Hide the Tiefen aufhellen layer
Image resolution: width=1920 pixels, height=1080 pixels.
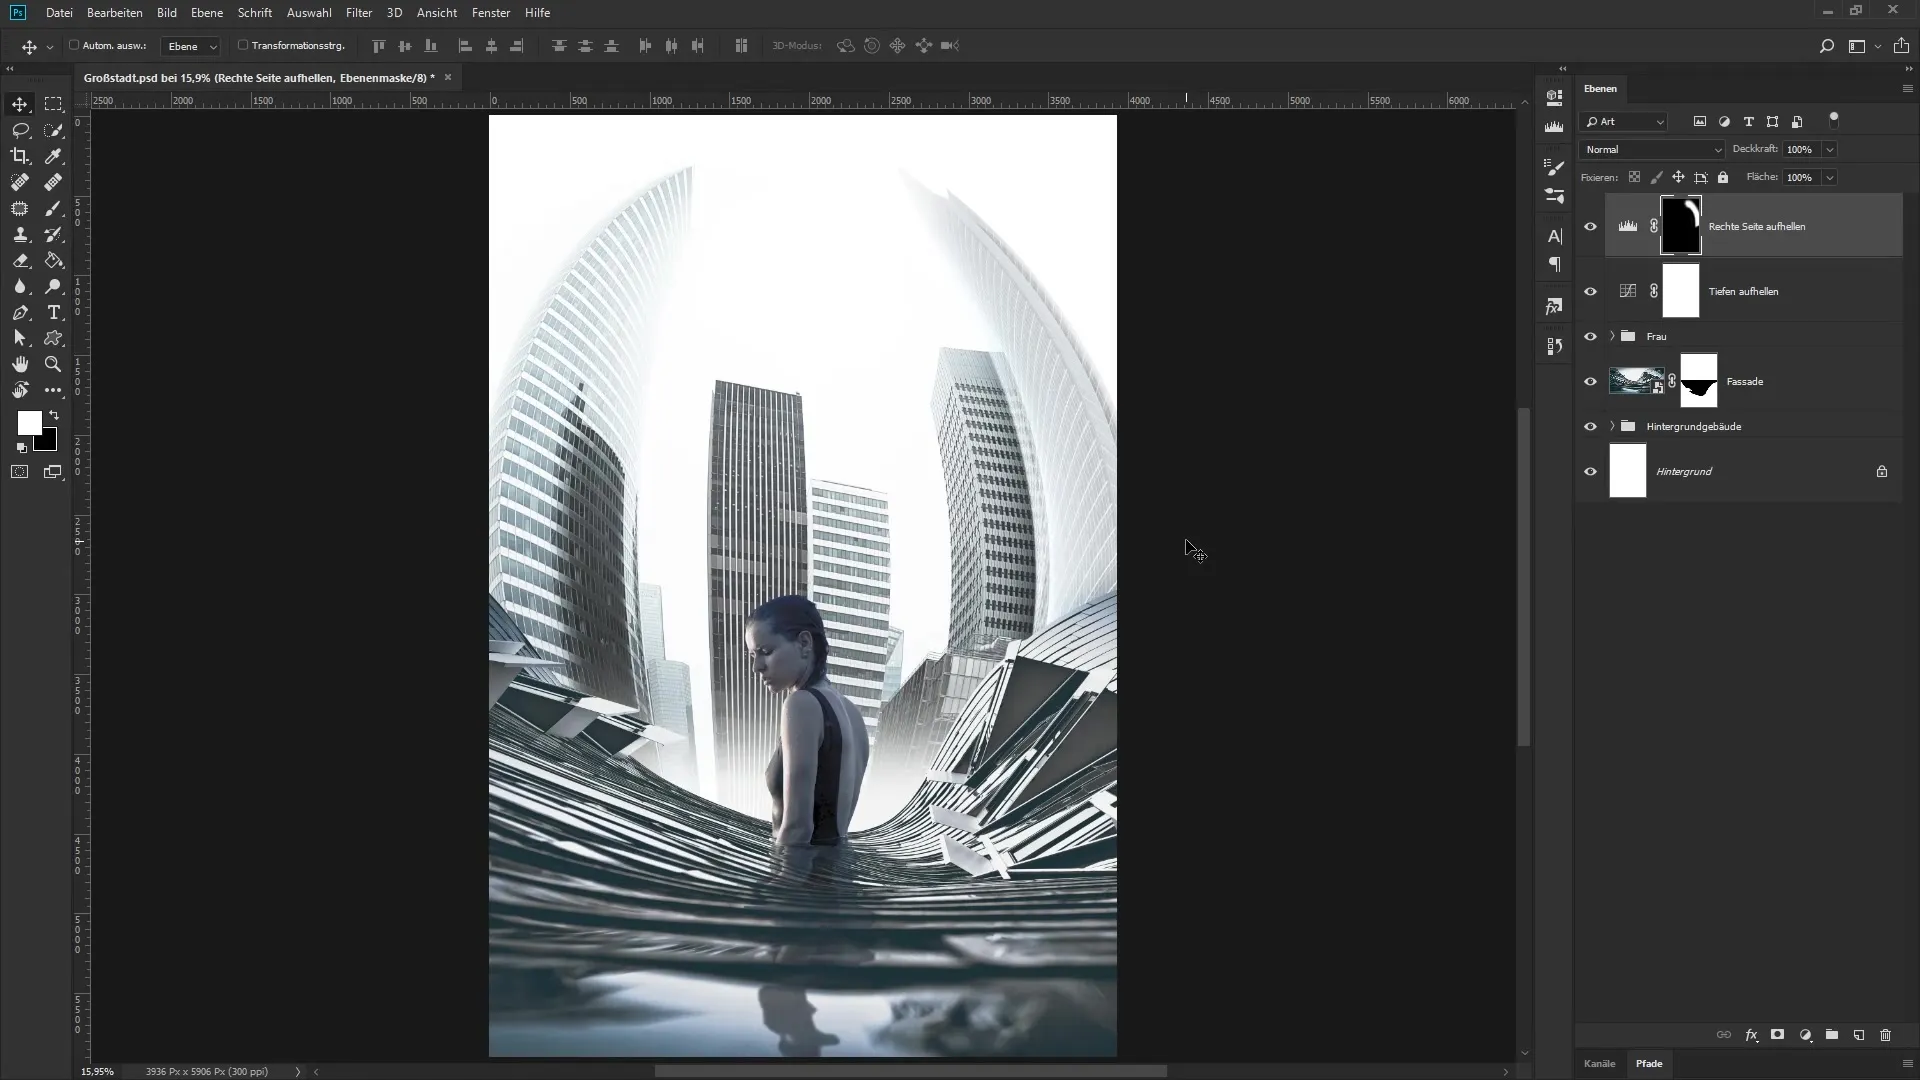pos(1590,291)
